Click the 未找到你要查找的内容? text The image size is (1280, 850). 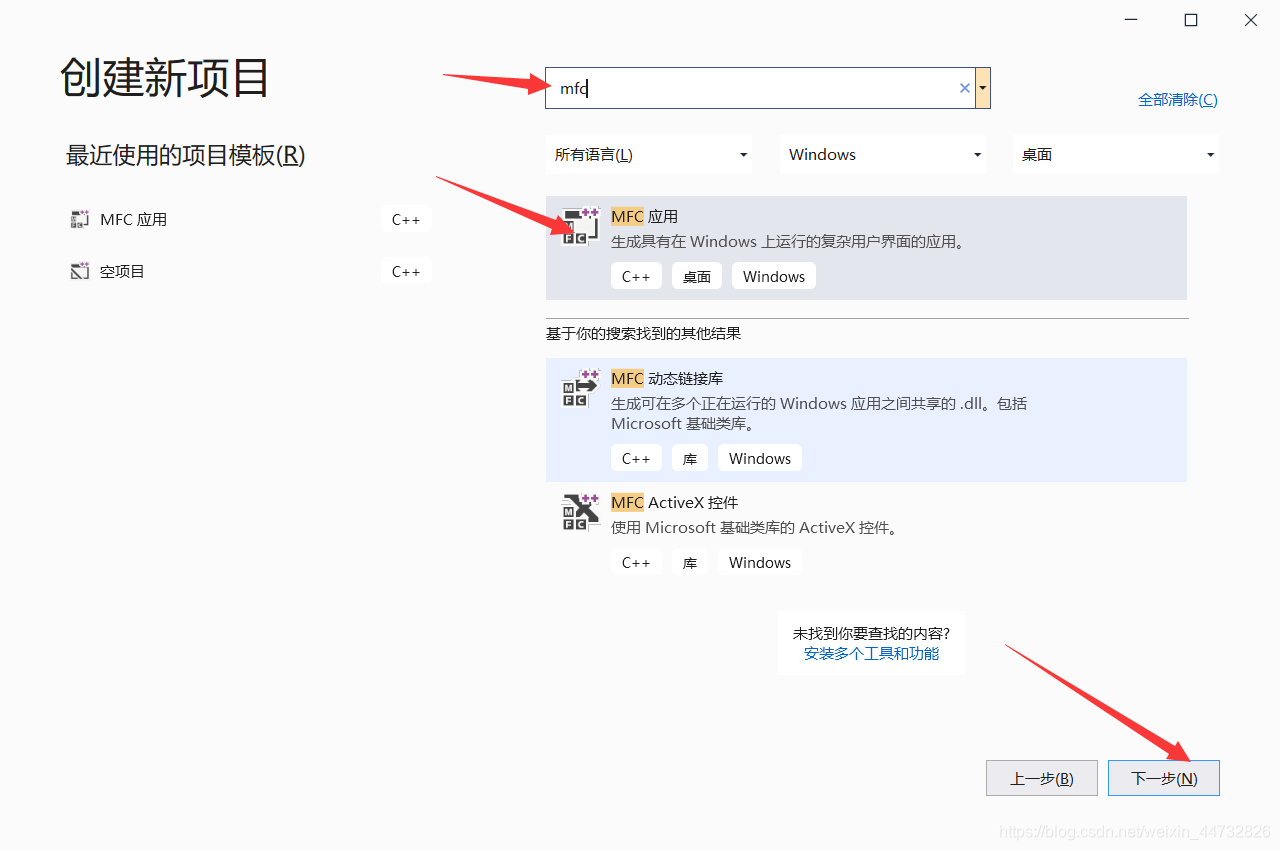[871, 633]
